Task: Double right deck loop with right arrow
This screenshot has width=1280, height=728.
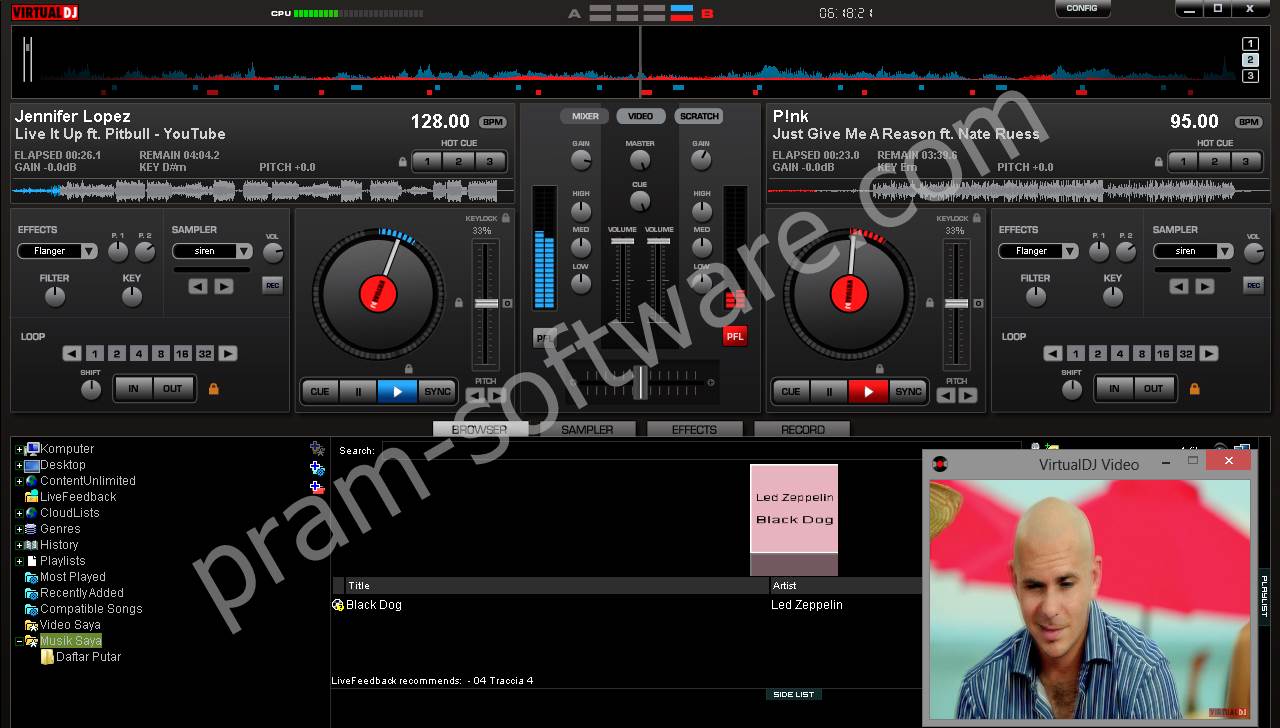Action: (1209, 353)
